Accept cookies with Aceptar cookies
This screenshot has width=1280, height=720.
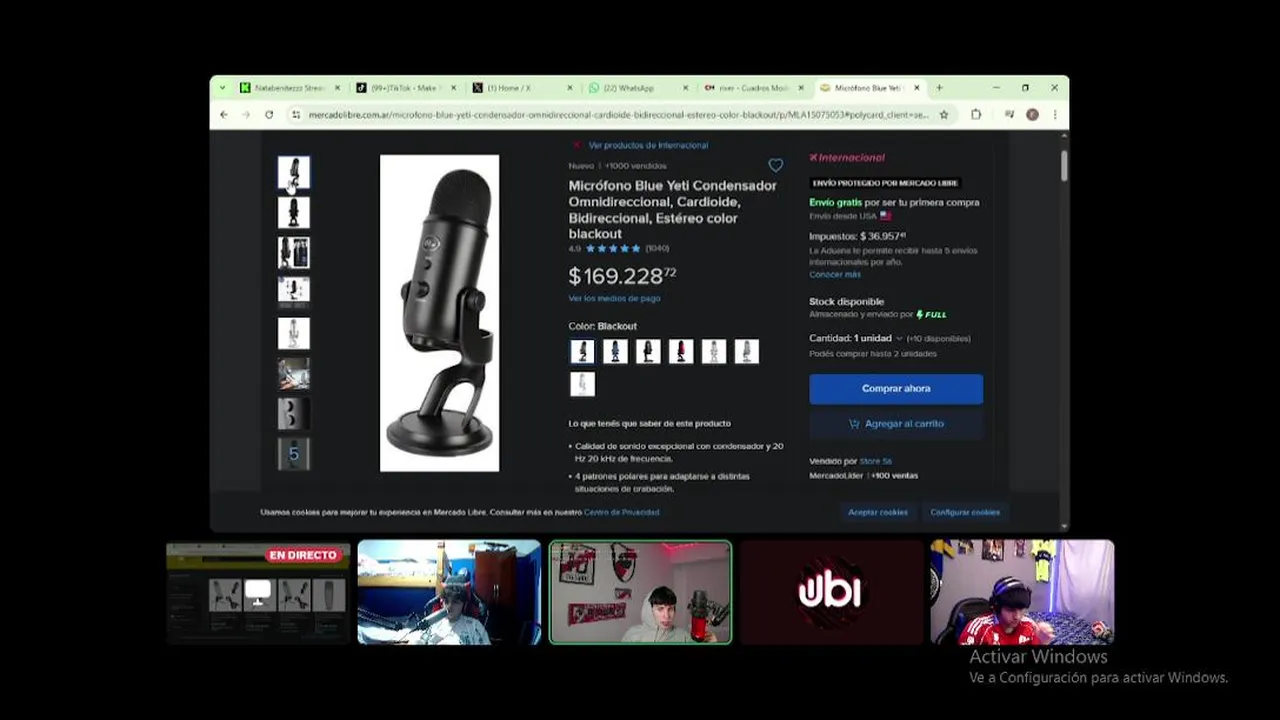pyautogui.click(x=878, y=512)
